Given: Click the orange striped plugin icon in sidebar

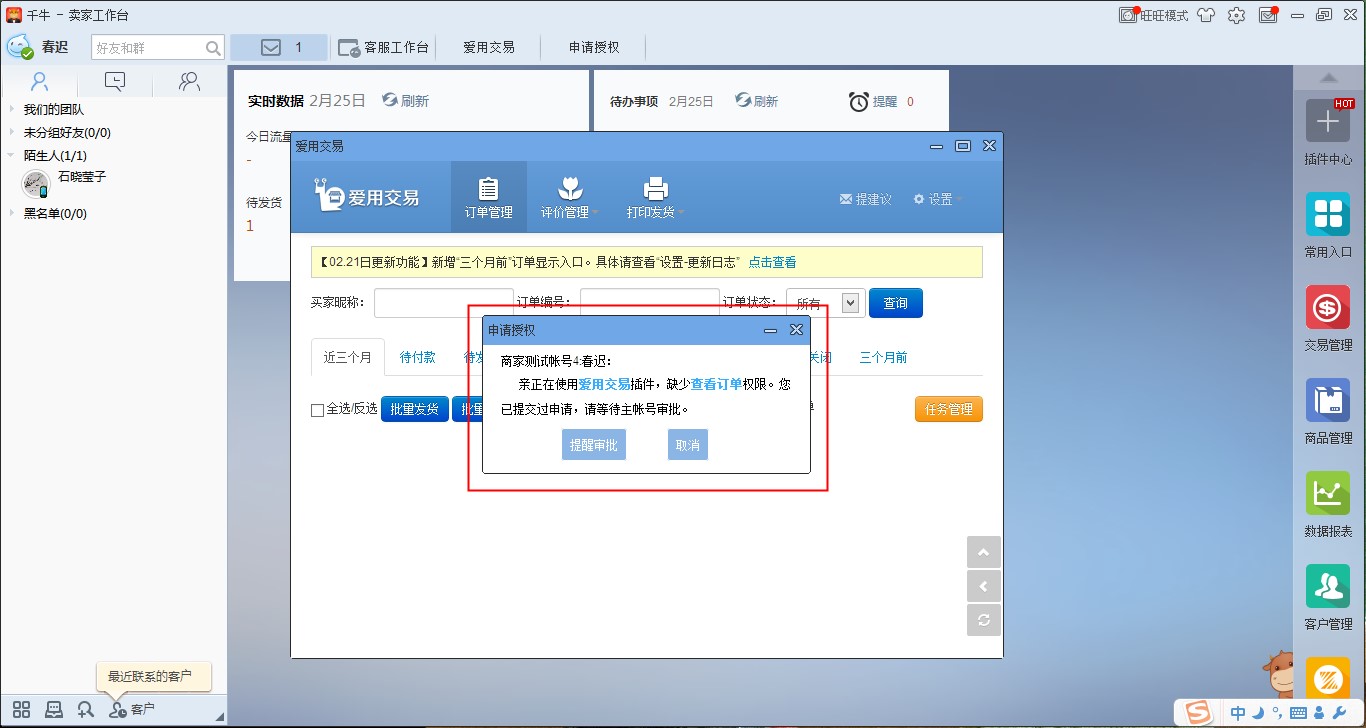Looking at the screenshot, I should [1328, 677].
